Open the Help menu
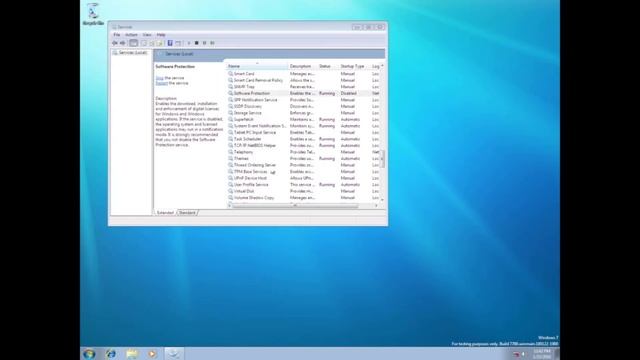Image resolution: width=640 pixels, height=360 pixels. tap(161, 35)
